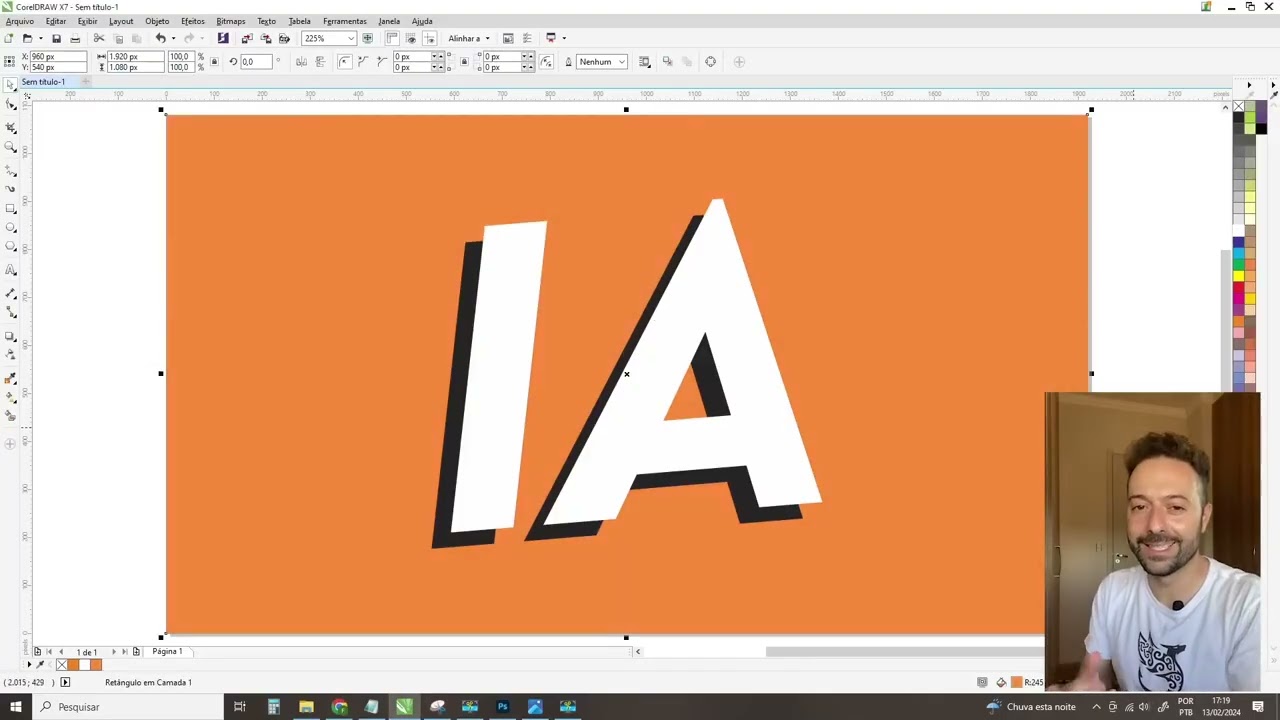Convert rectangle to curves
The image size is (1280, 720).
pyautogui.click(x=711, y=62)
